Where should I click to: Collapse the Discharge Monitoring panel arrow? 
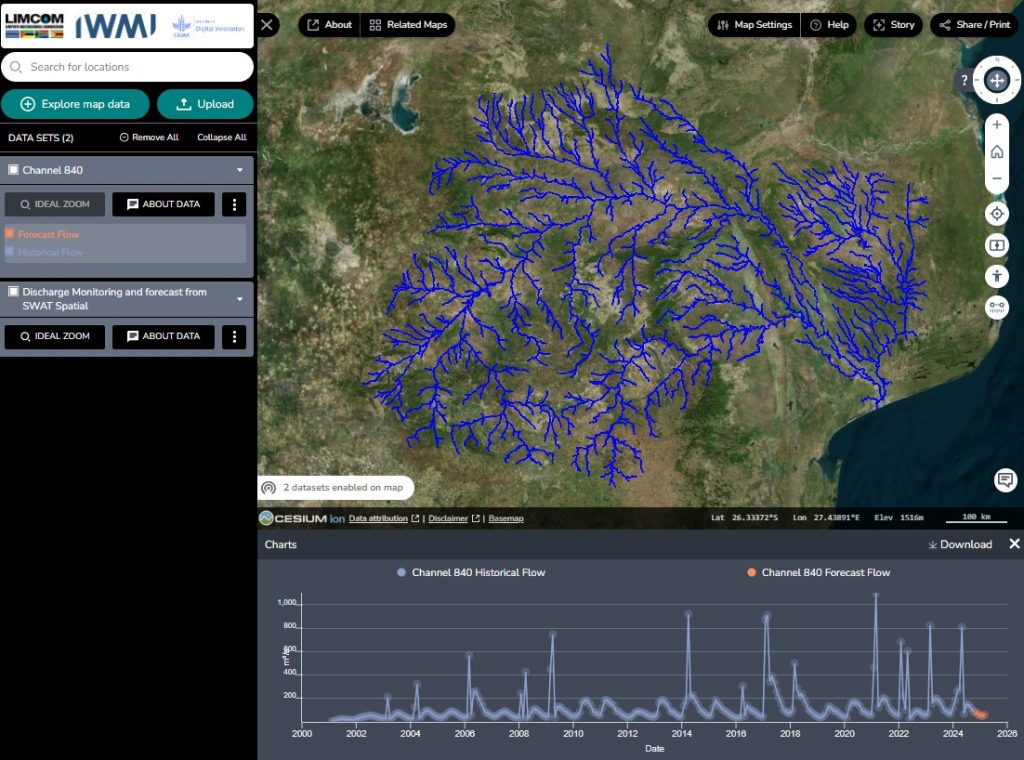coord(240,299)
